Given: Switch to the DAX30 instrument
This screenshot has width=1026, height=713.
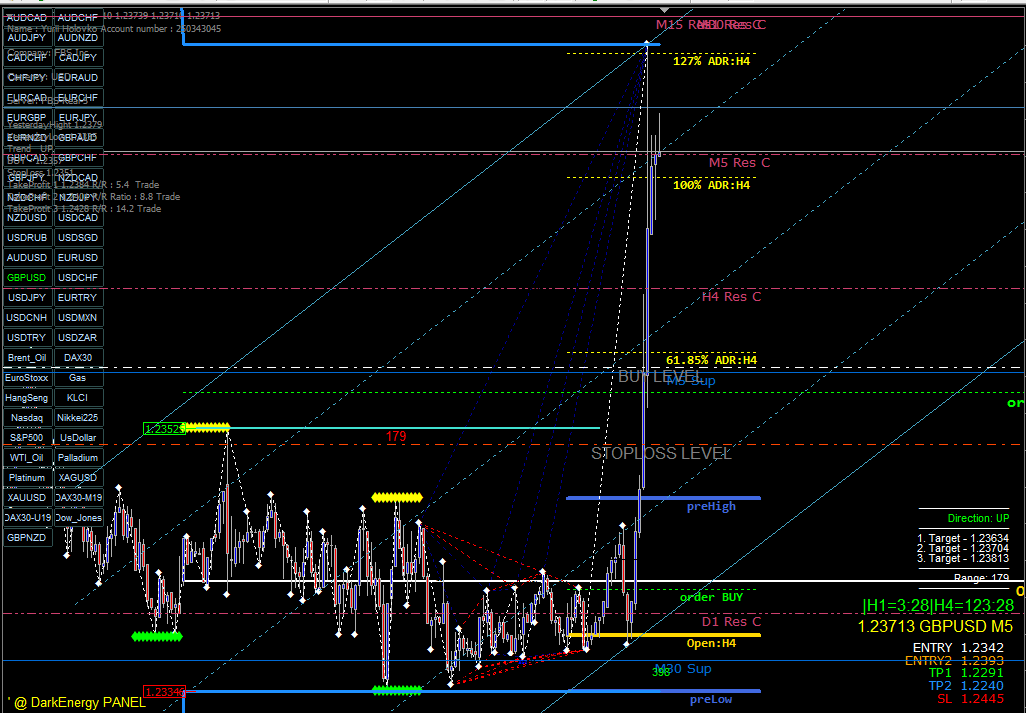Looking at the screenshot, I should [79, 358].
